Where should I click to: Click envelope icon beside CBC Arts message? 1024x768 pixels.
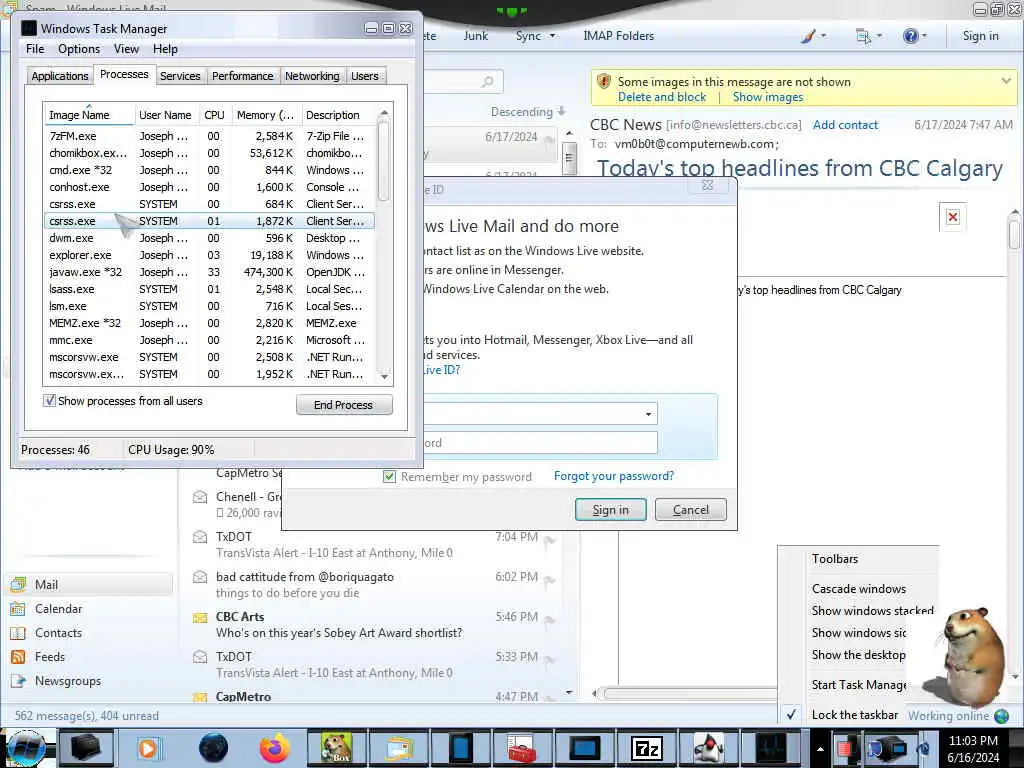click(200, 618)
